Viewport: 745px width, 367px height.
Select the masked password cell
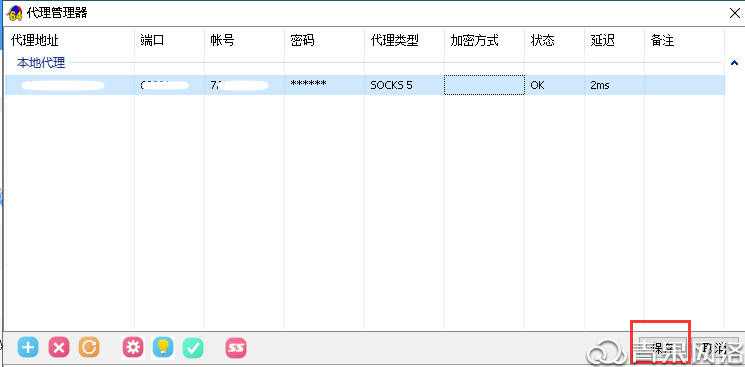325,85
